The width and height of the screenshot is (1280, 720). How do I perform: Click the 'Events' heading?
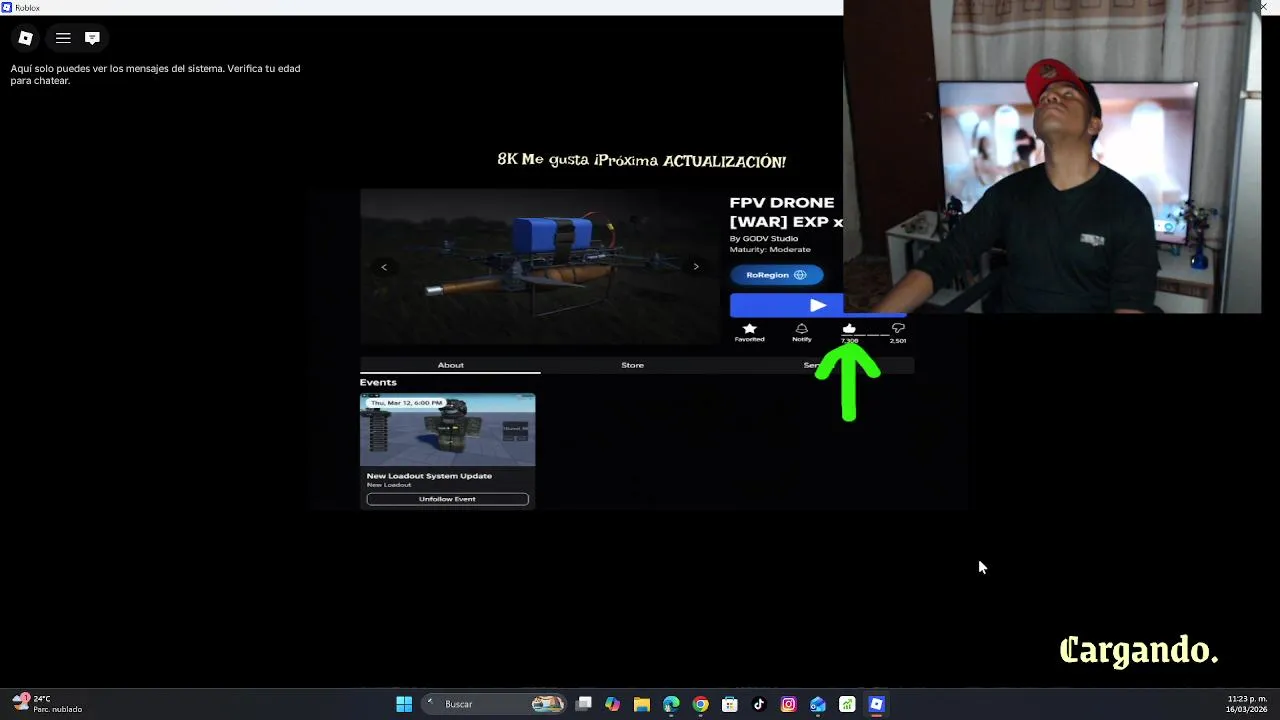coord(378,382)
